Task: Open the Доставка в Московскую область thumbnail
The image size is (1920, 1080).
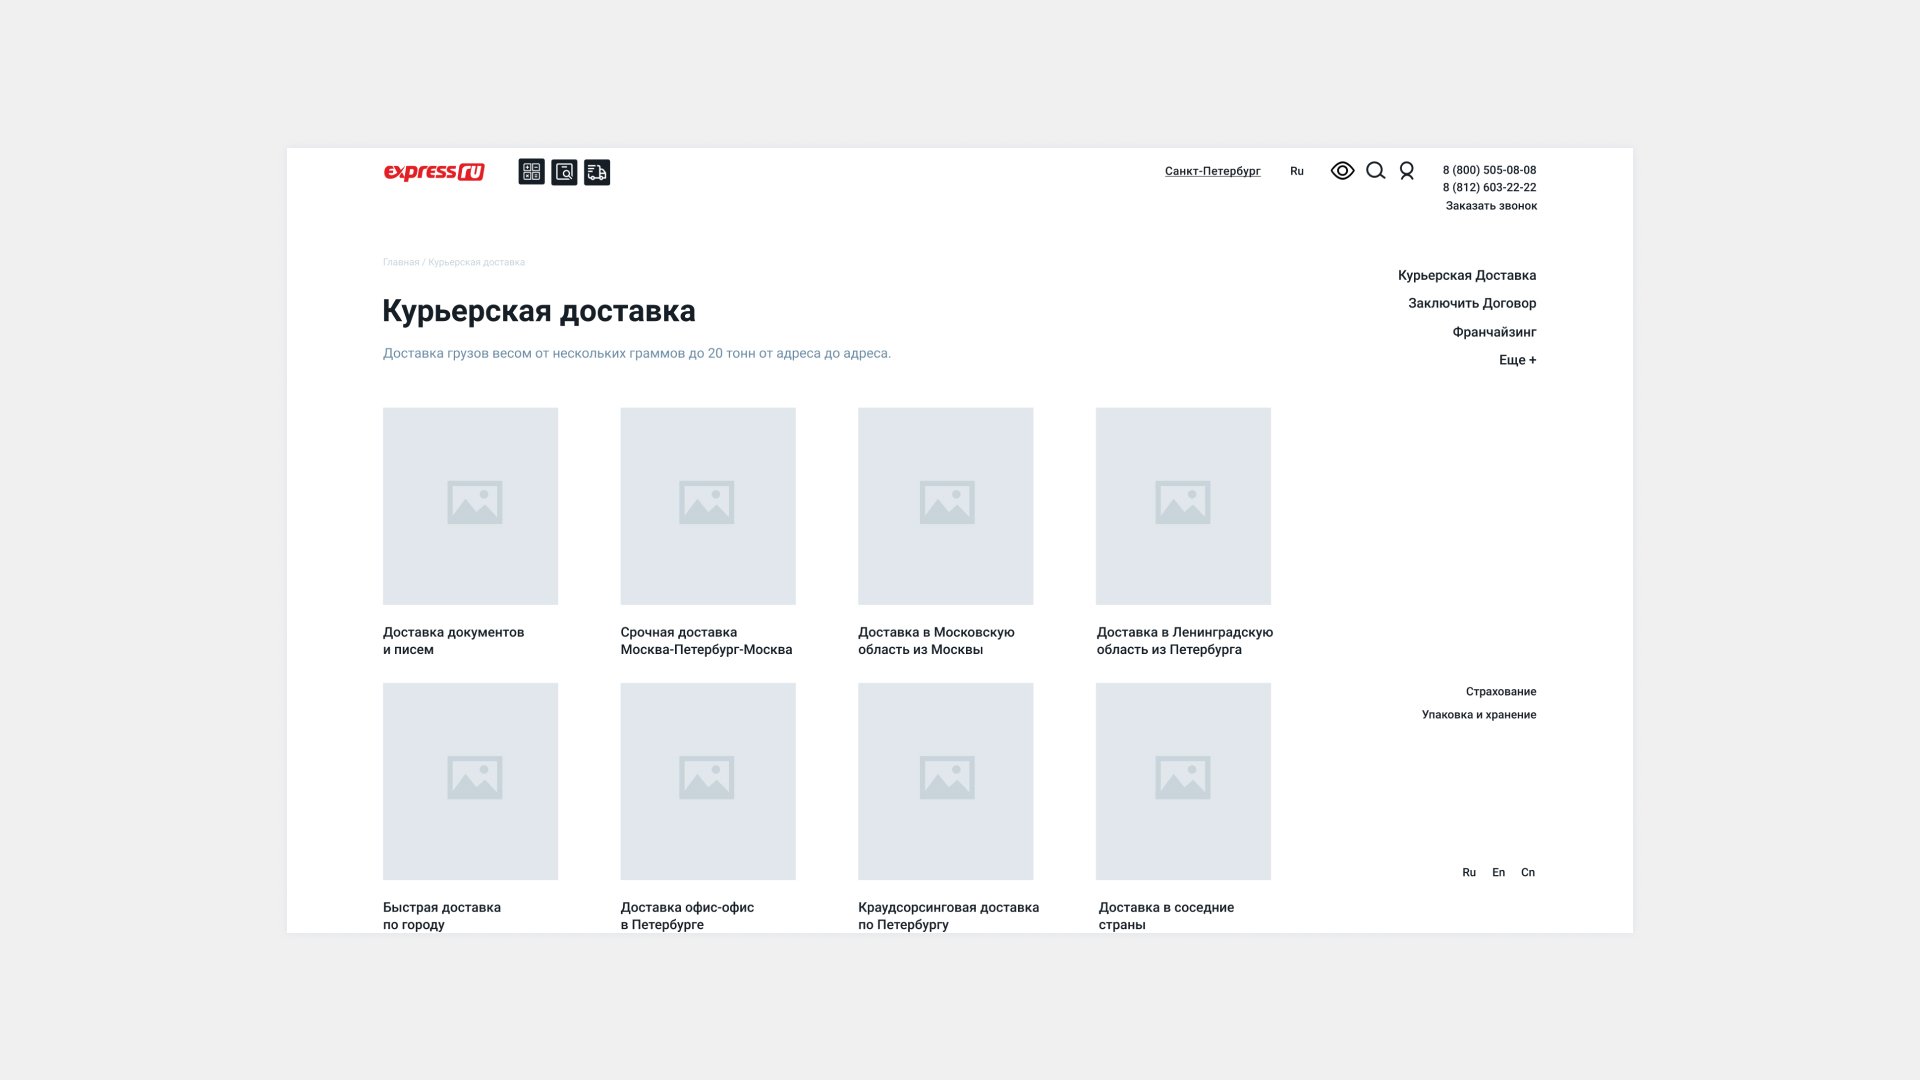Action: [x=945, y=506]
